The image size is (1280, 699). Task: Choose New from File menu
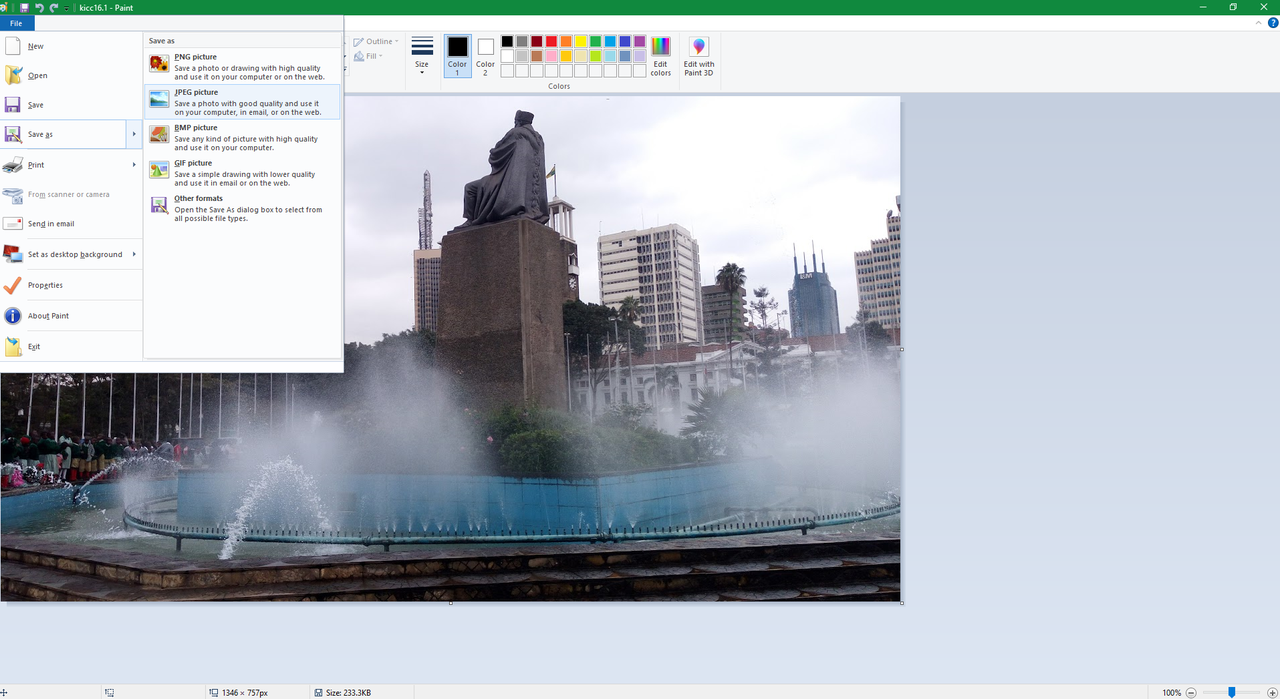[35, 46]
